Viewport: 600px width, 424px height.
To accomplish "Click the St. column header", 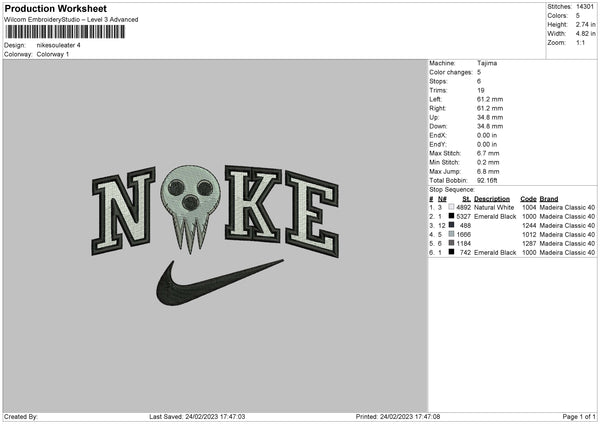I will [466, 199].
